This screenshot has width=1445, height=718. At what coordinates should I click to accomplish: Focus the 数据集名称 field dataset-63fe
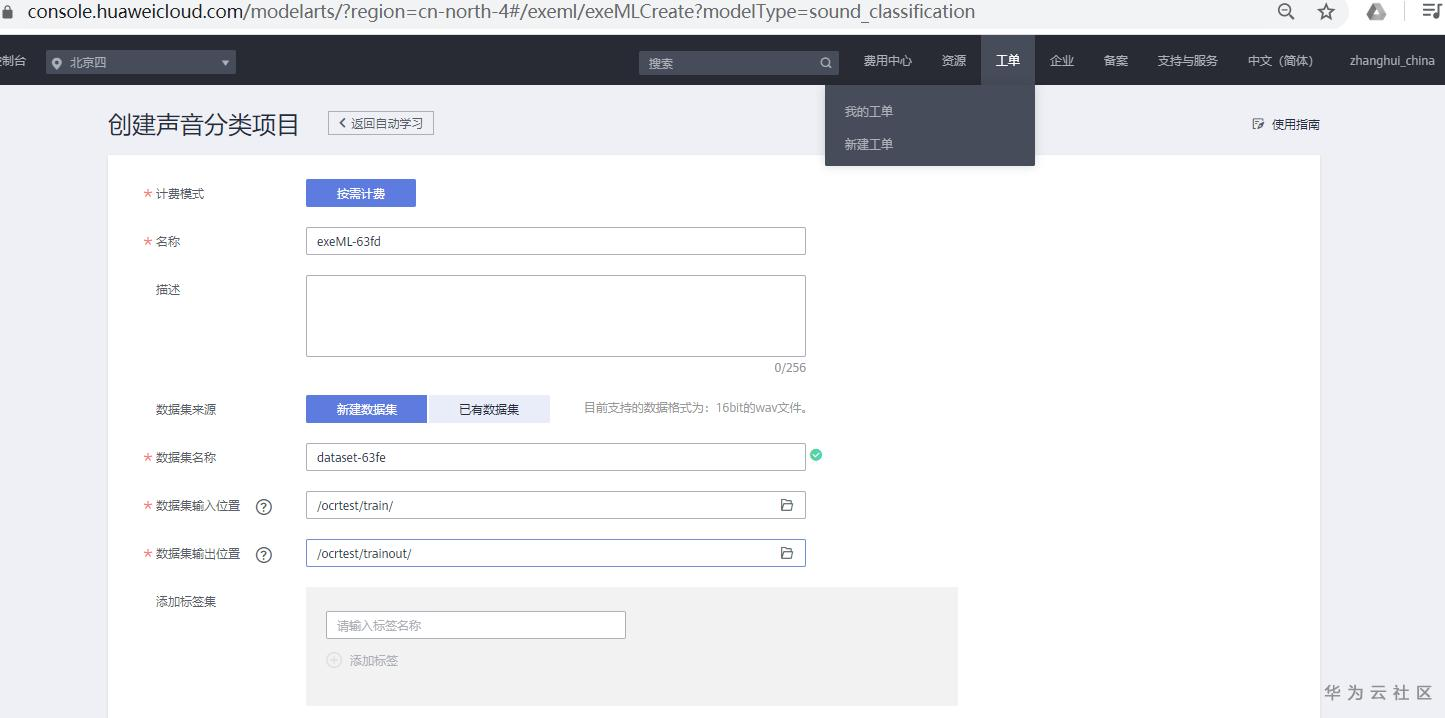[x=556, y=457]
